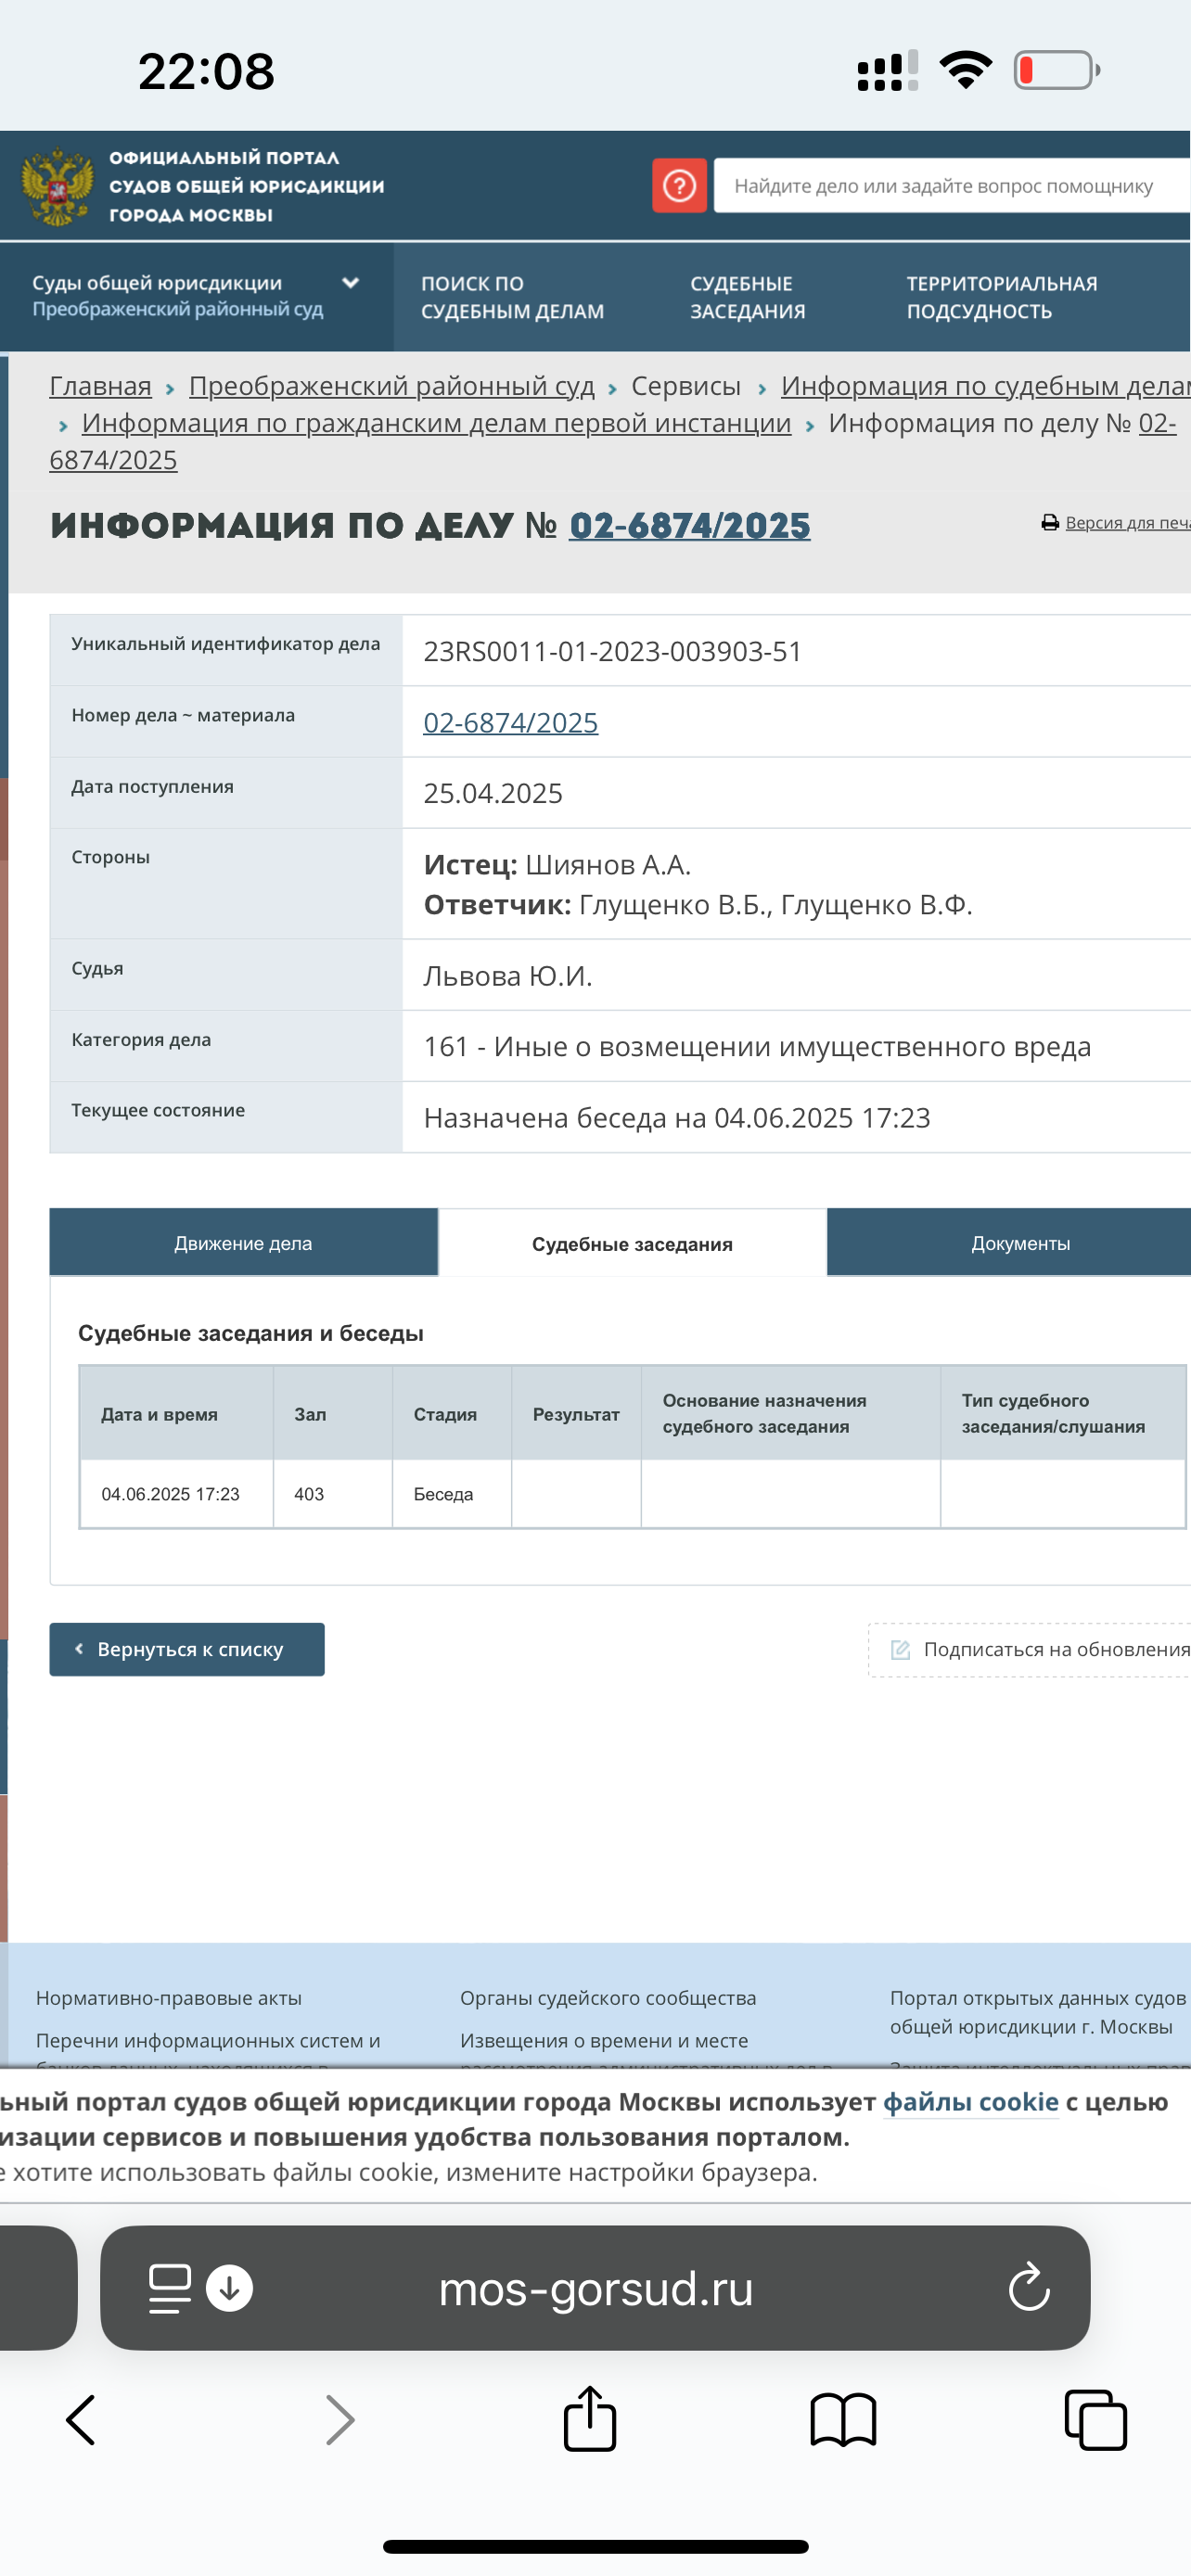
Task: Tap the downloads arrow icon in address bar
Action: (x=229, y=2287)
